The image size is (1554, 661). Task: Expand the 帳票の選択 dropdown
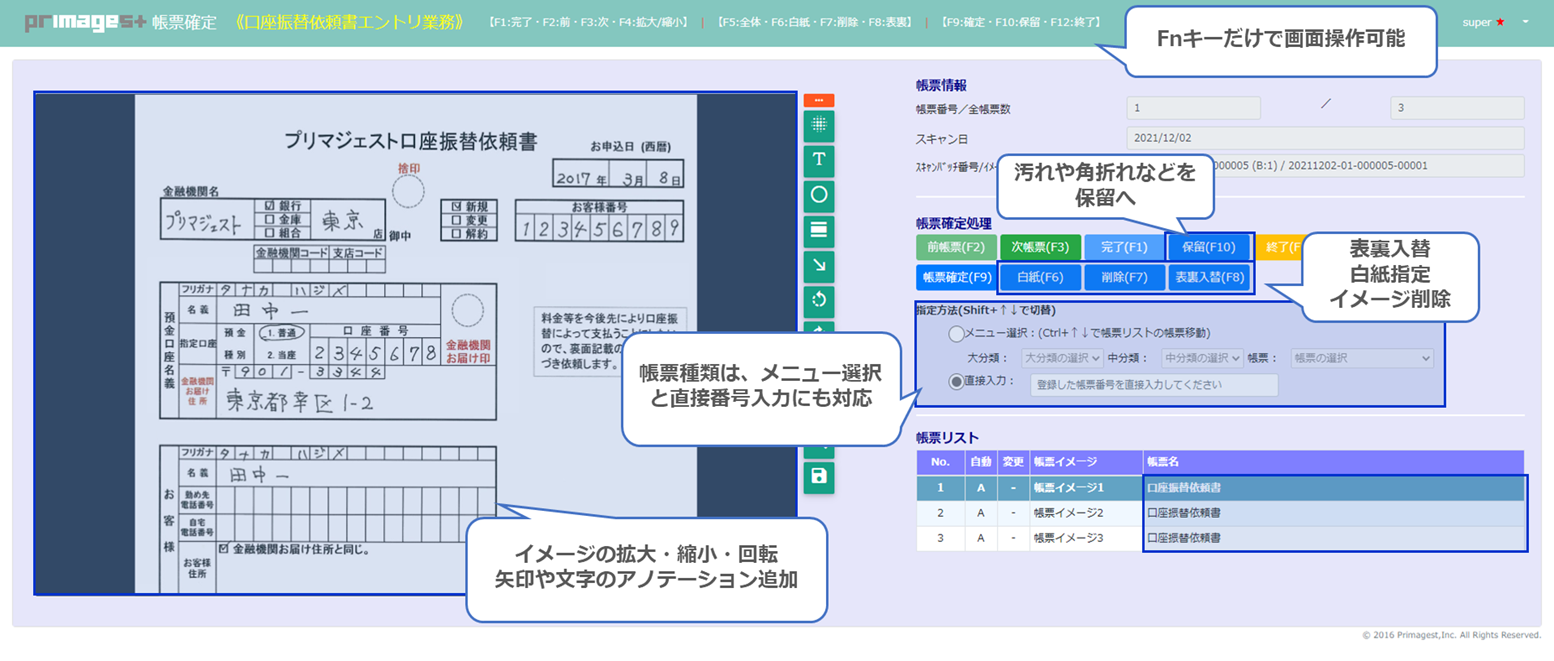click(x=1362, y=358)
